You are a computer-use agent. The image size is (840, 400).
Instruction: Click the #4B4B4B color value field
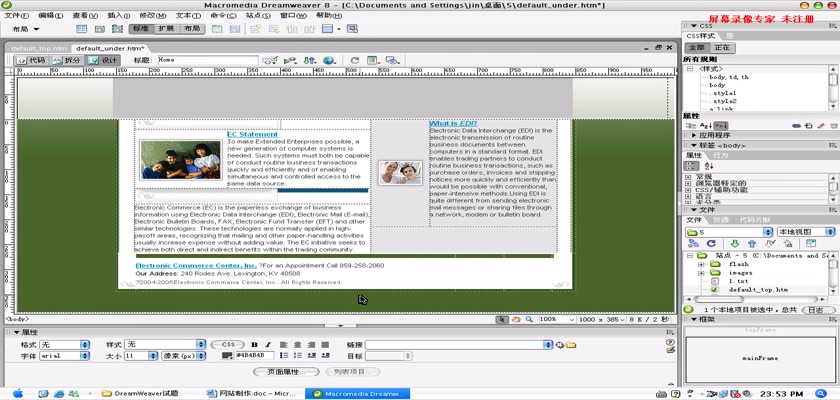(x=253, y=356)
